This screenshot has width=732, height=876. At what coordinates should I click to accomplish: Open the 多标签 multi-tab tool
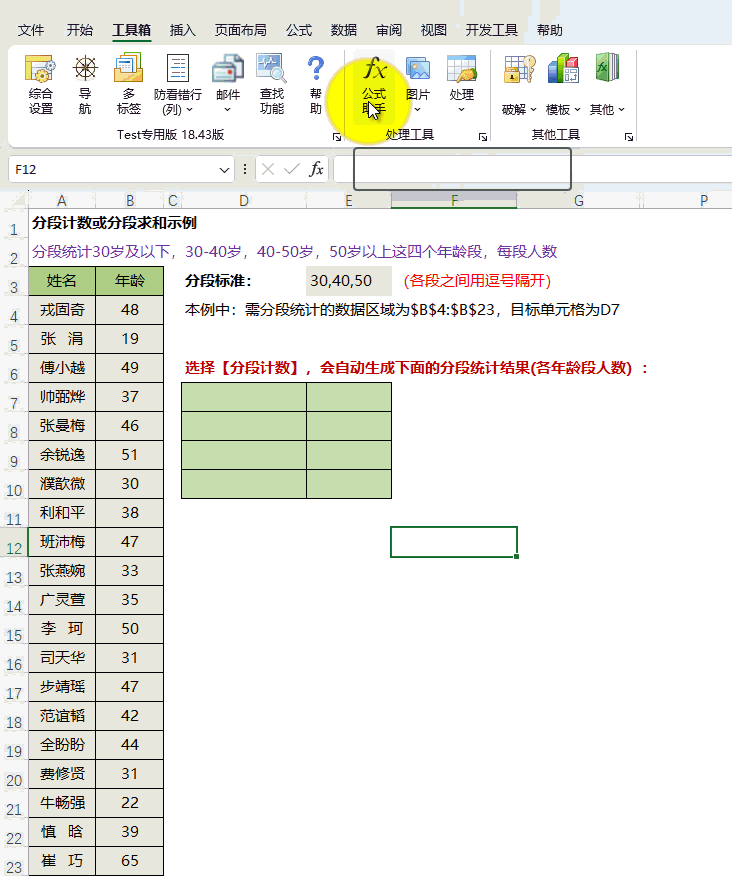(129, 84)
